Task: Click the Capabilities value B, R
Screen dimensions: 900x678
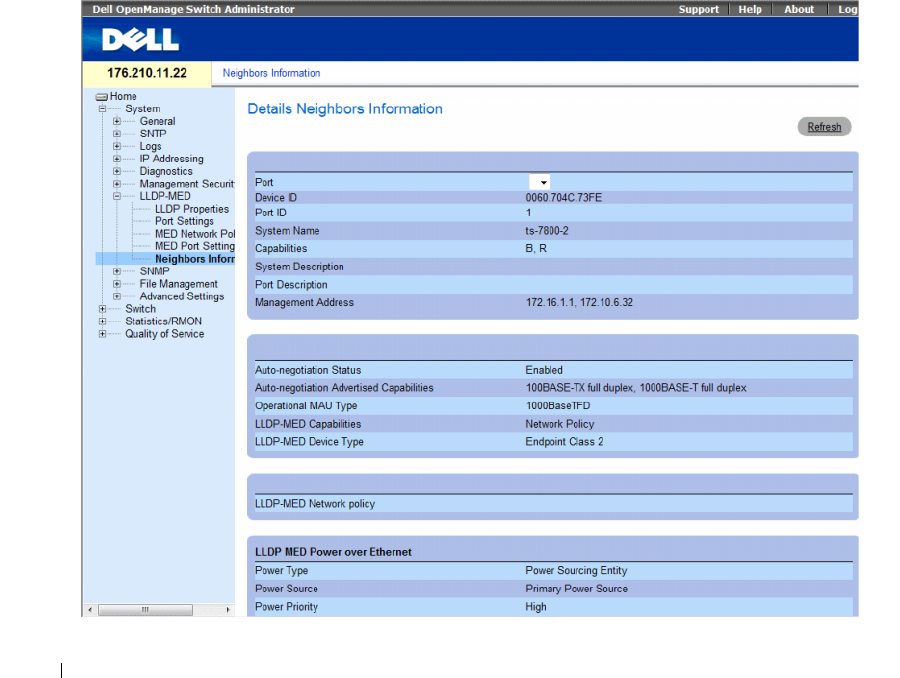Action: [x=536, y=249]
